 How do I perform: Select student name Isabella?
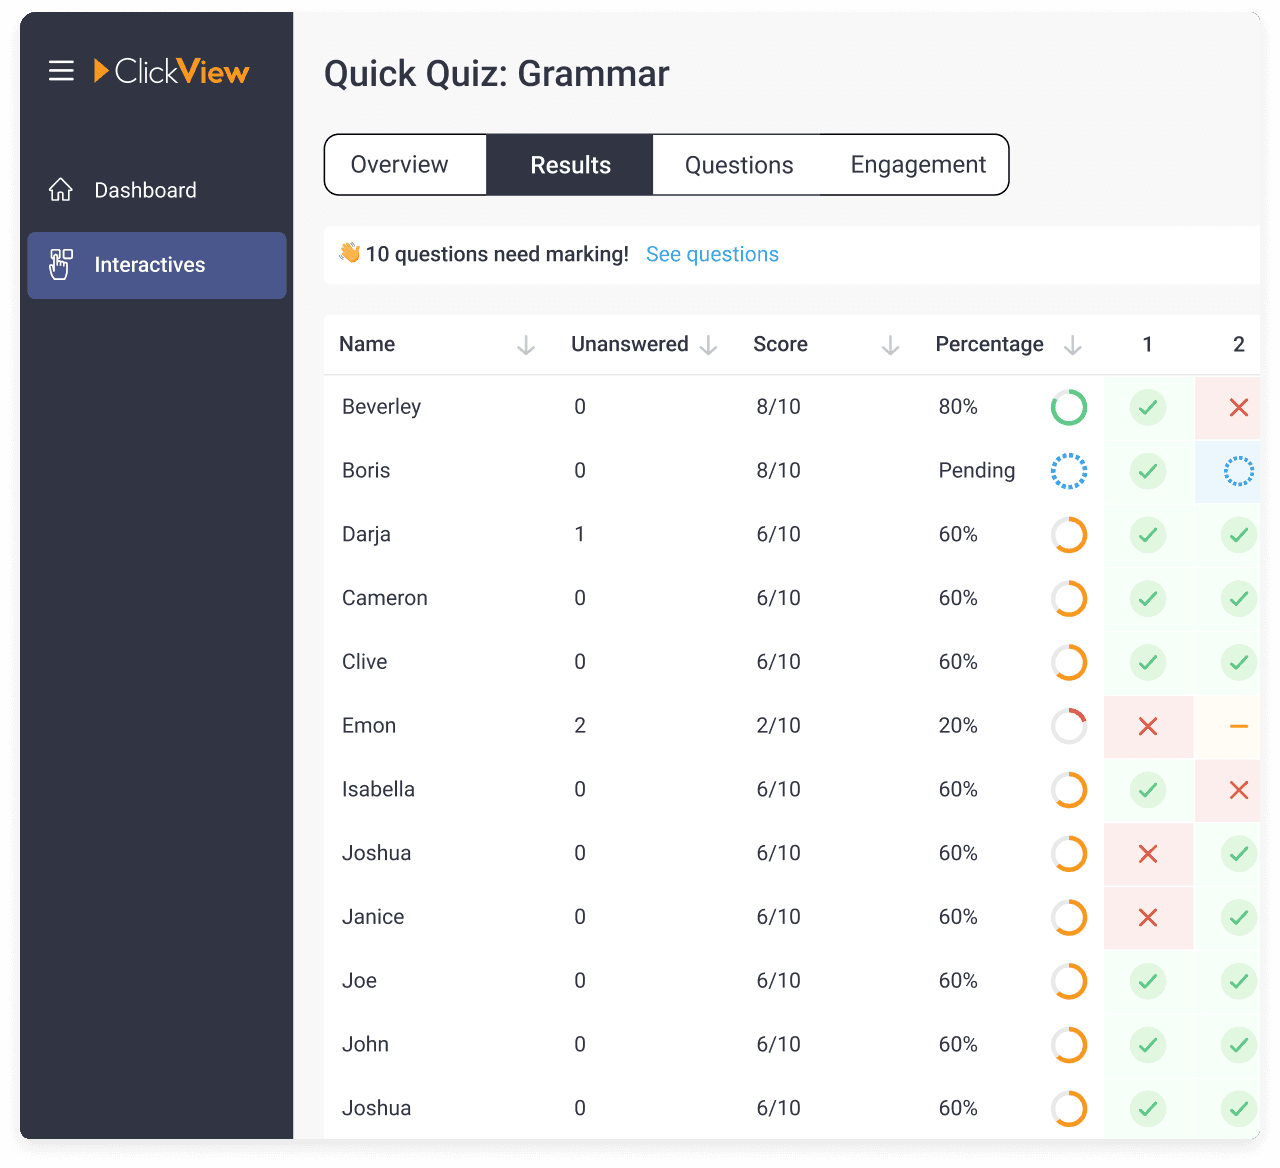coord(378,790)
